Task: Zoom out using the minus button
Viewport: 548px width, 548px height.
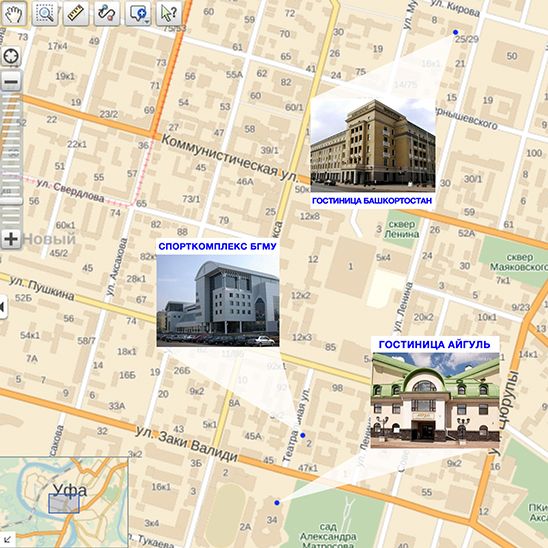Action: pyautogui.click(x=11, y=82)
